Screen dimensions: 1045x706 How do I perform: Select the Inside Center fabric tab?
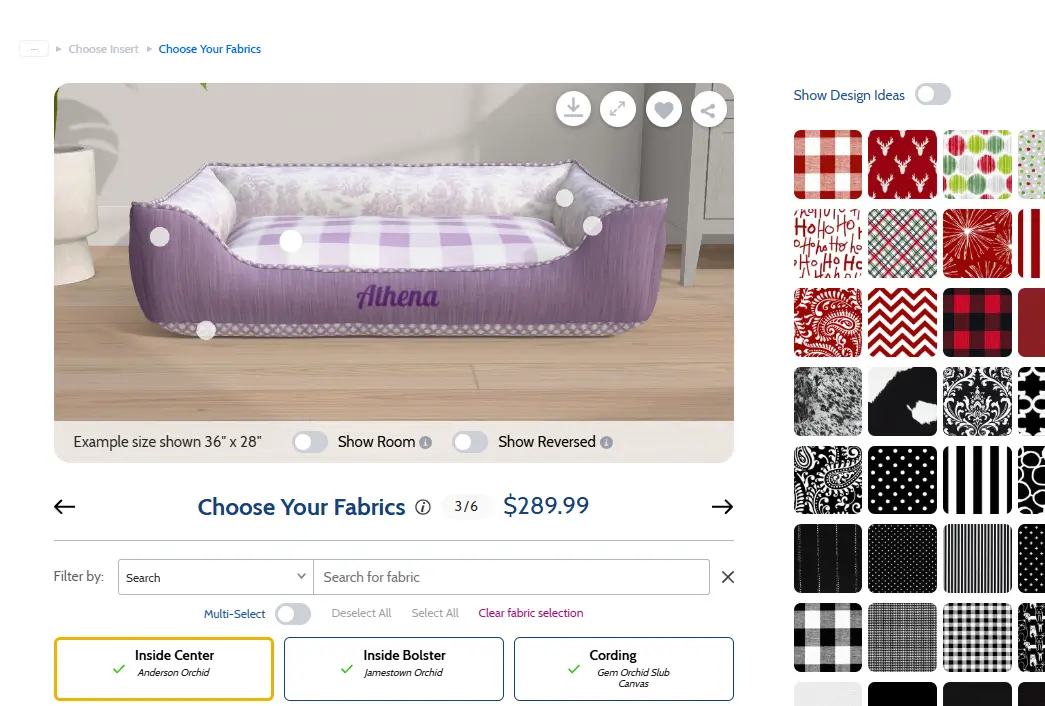coord(164,669)
